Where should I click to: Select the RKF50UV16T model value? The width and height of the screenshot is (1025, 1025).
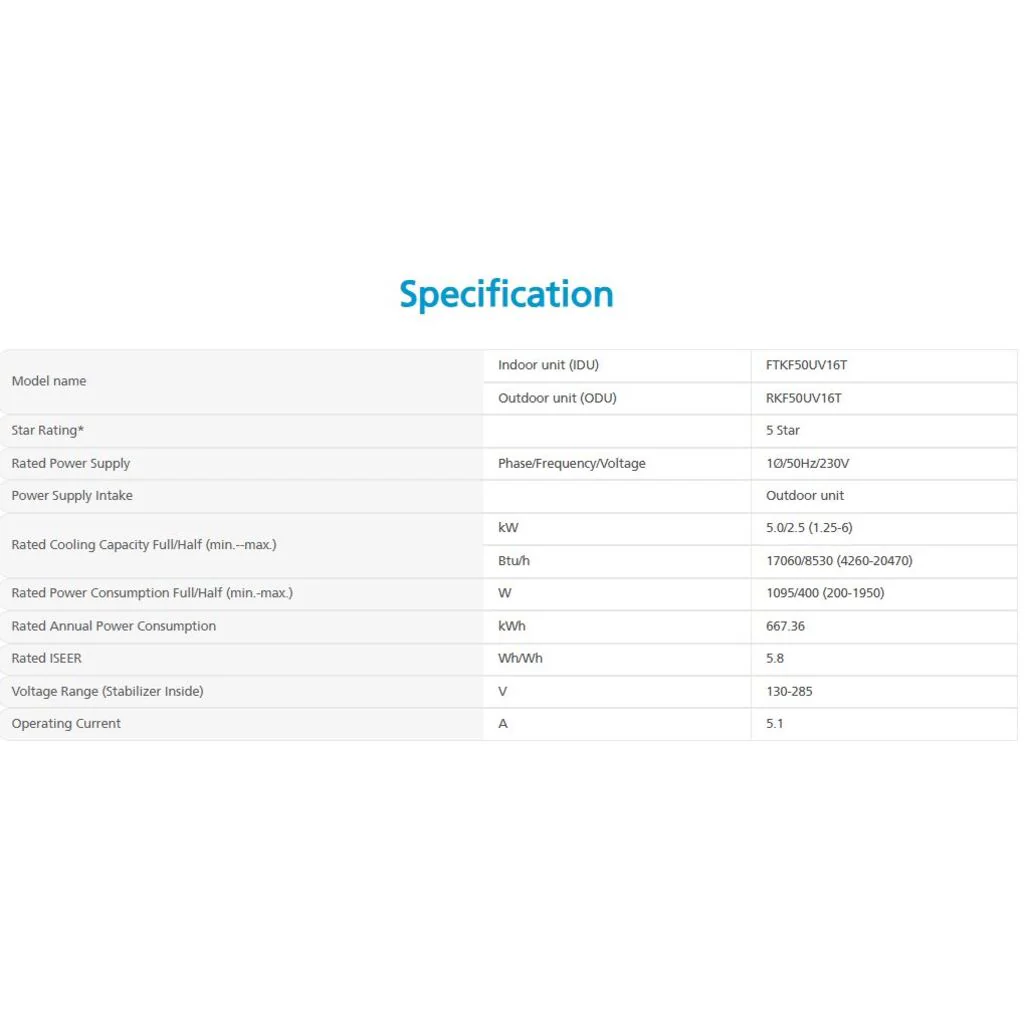coord(803,398)
